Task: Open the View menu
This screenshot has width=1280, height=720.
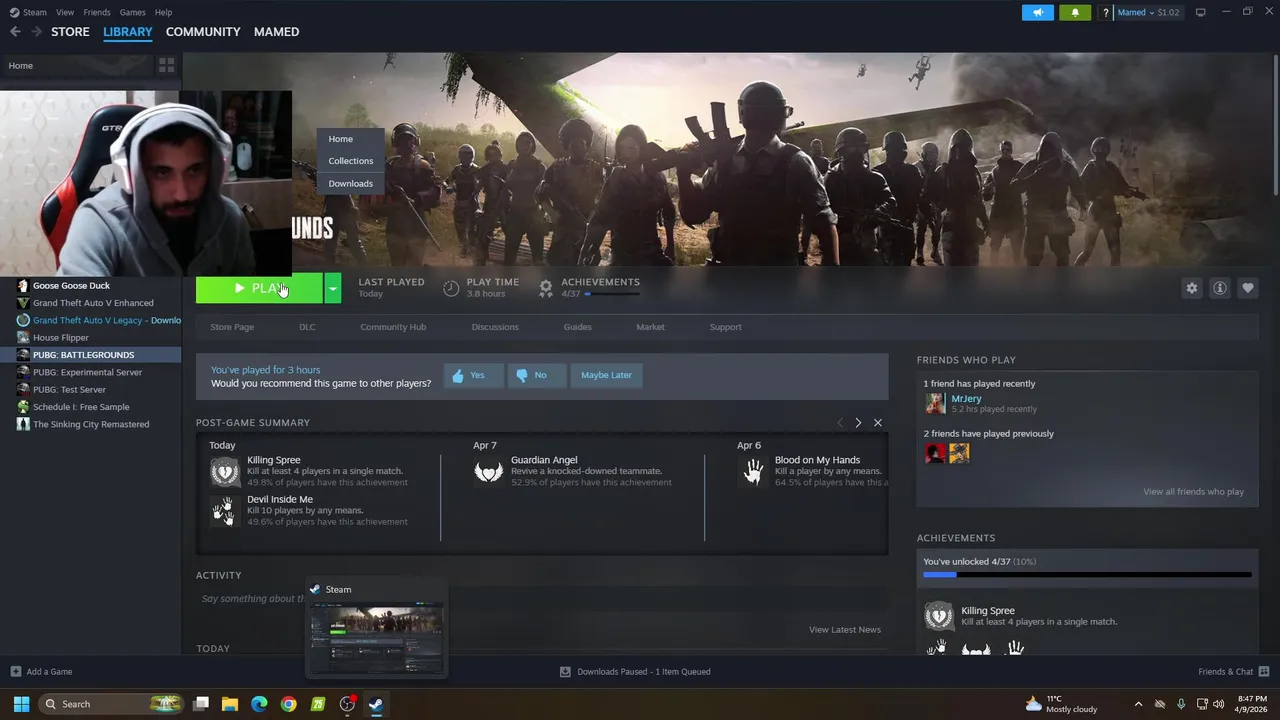Action: pos(65,12)
